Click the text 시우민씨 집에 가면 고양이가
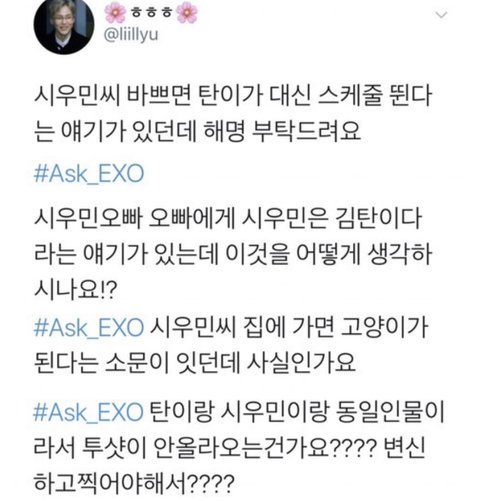The width and height of the screenshot is (480, 501). pyautogui.click(x=289, y=327)
